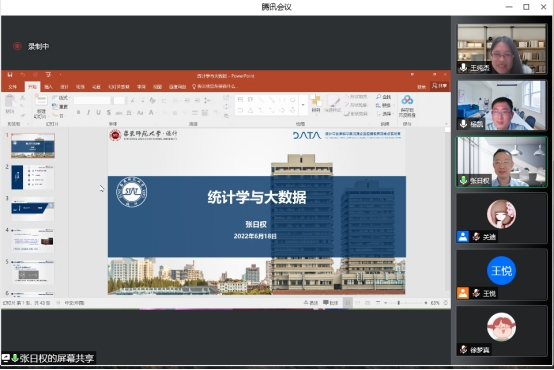Open the File (文件) menu tab
Viewport: 554px width, 370px height.
tap(12, 87)
